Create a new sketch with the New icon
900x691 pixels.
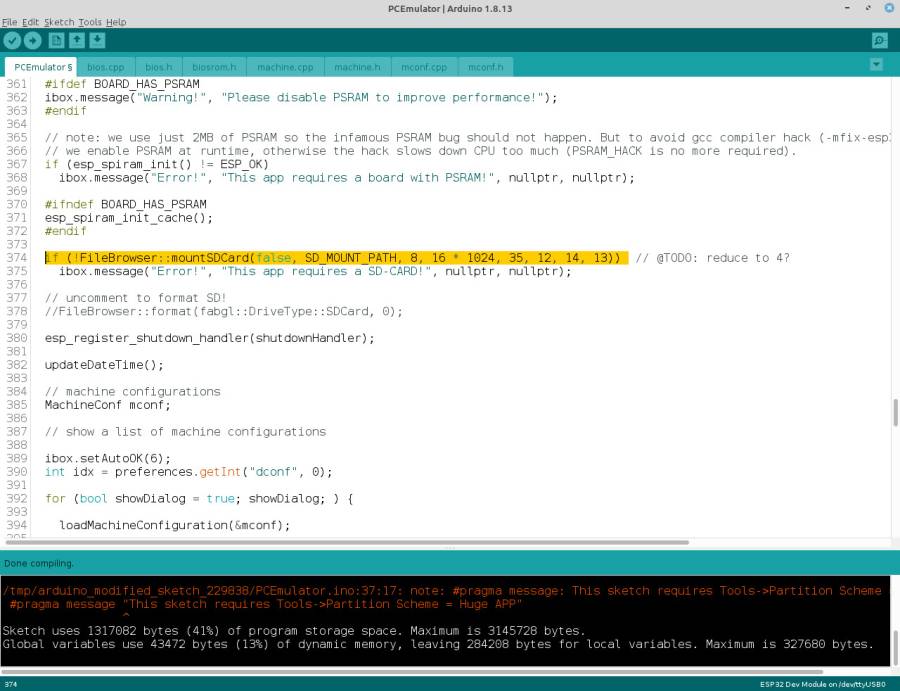coord(56,40)
